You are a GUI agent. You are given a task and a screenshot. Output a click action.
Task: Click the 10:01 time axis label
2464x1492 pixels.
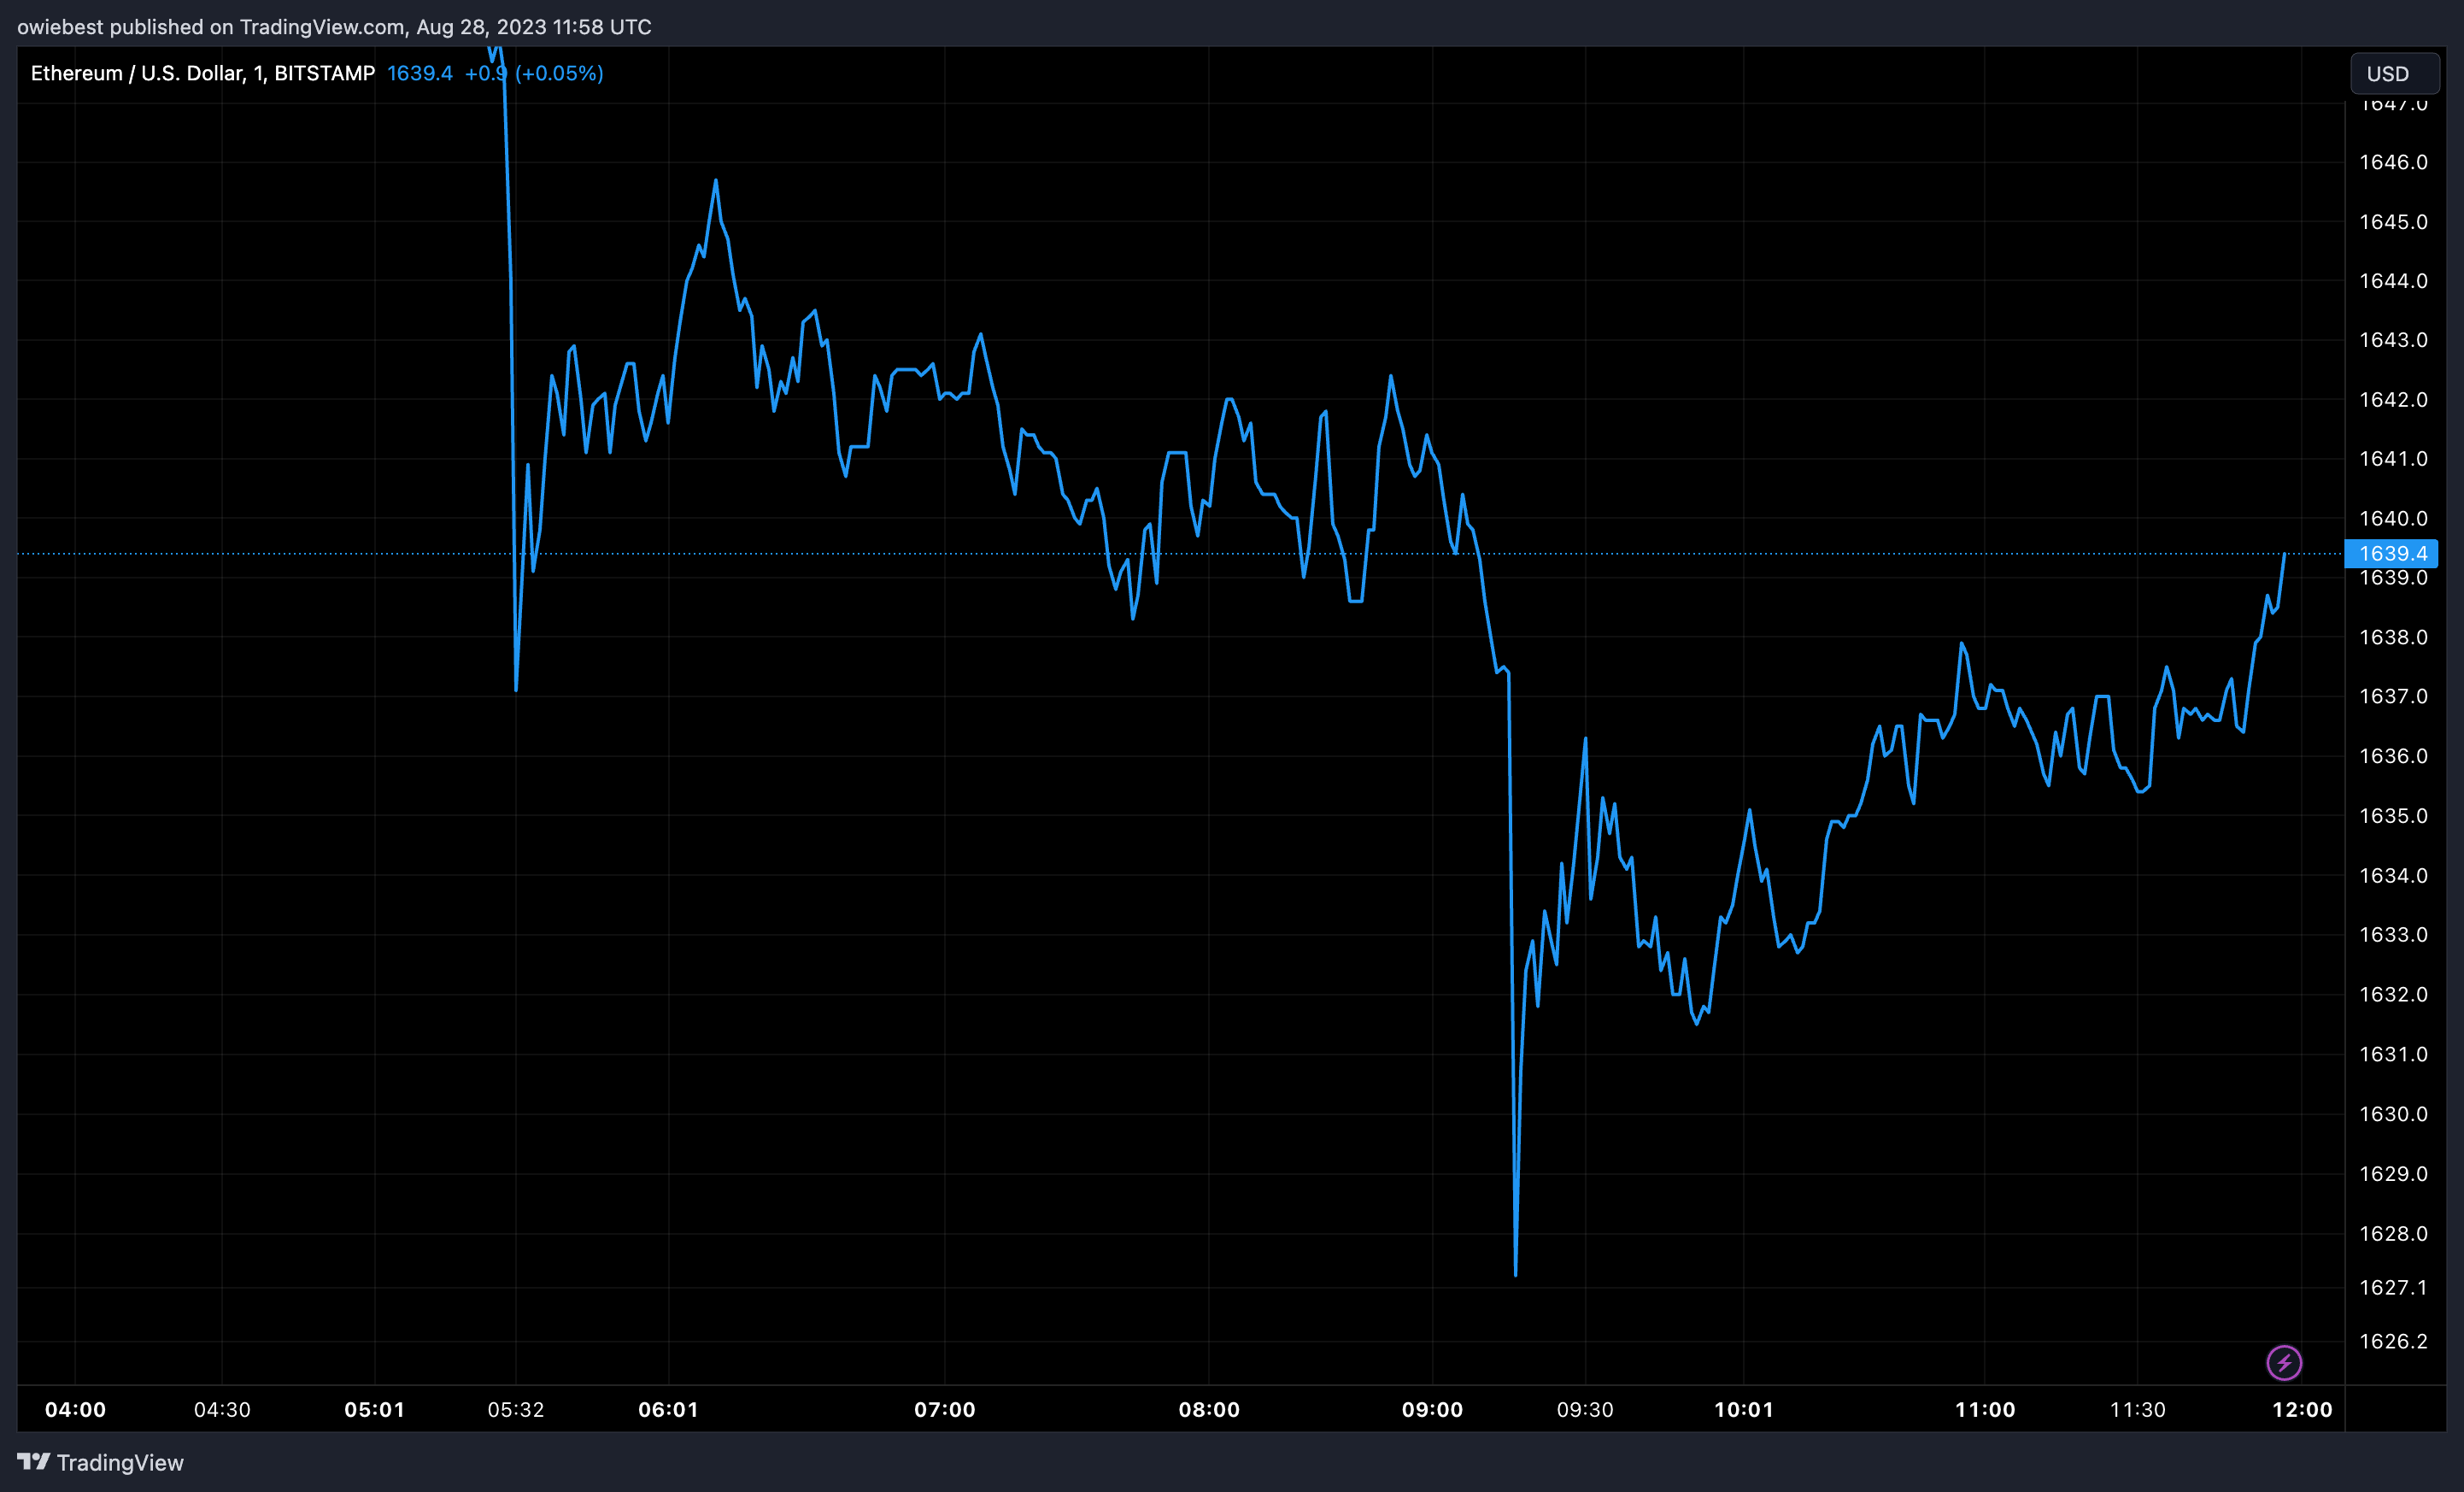[1743, 1409]
